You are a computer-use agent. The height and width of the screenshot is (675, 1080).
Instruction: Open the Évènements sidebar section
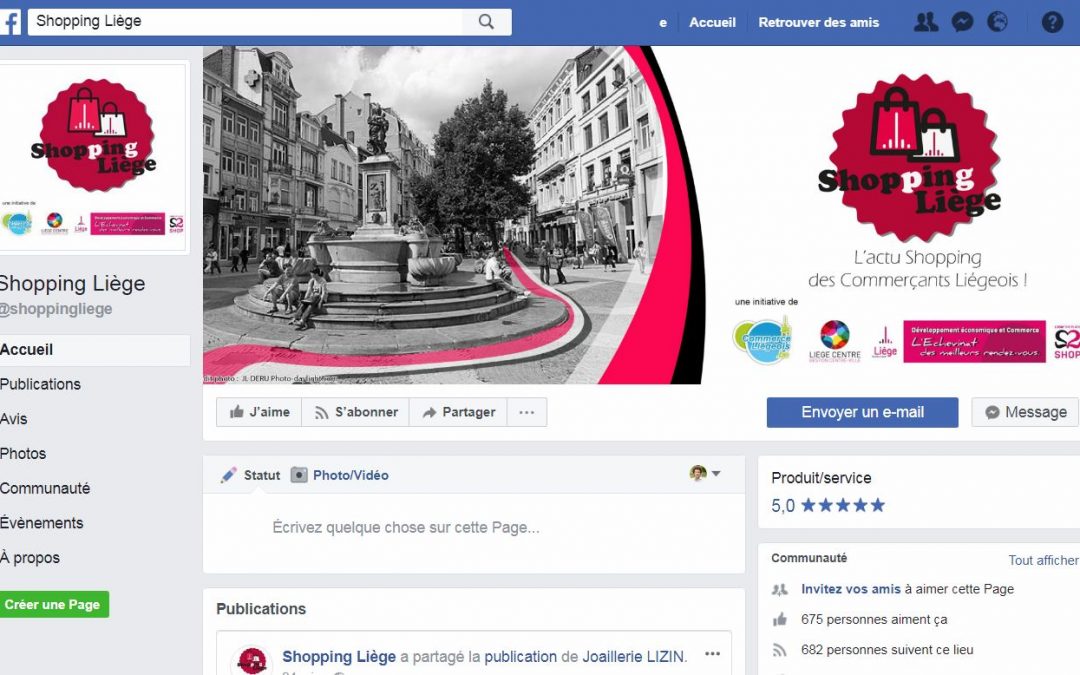[x=41, y=523]
